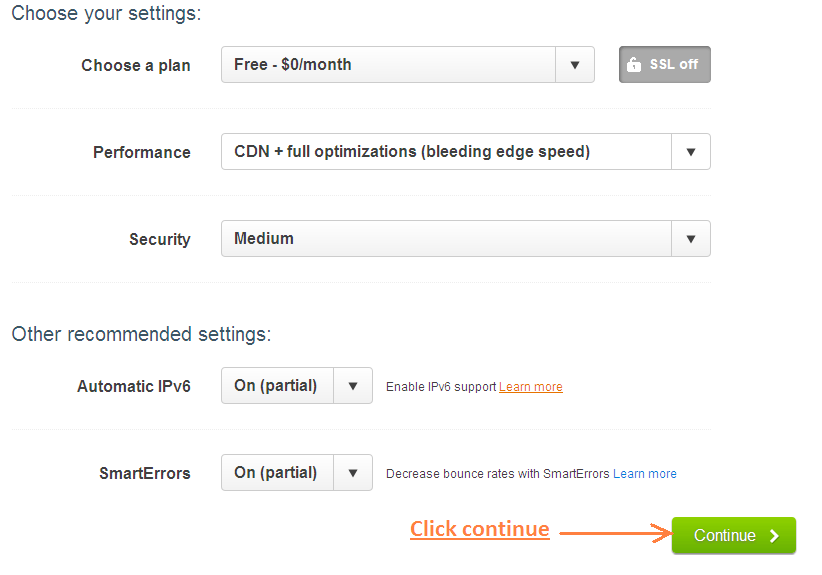Click the chevron icon on Continue button
822x575 pixels.
pyautogui.click(x=774, y=536)
